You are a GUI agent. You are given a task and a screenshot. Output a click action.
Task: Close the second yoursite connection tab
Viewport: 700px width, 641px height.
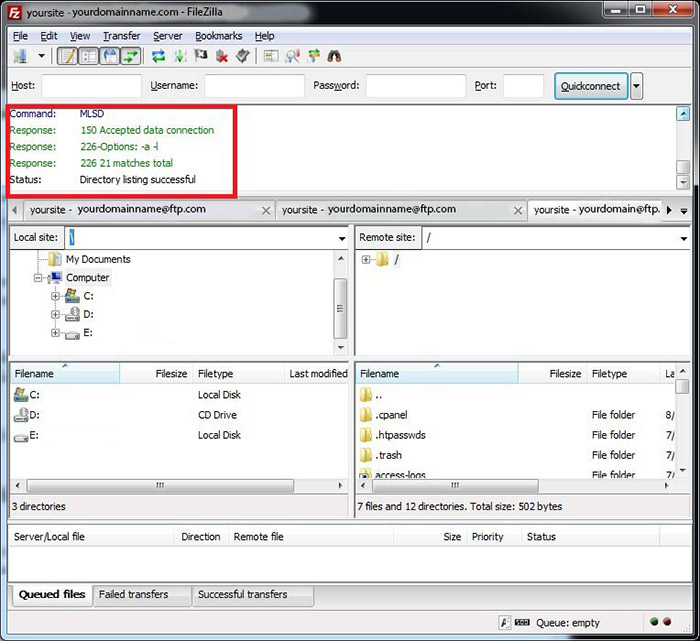tap(518, 210)
